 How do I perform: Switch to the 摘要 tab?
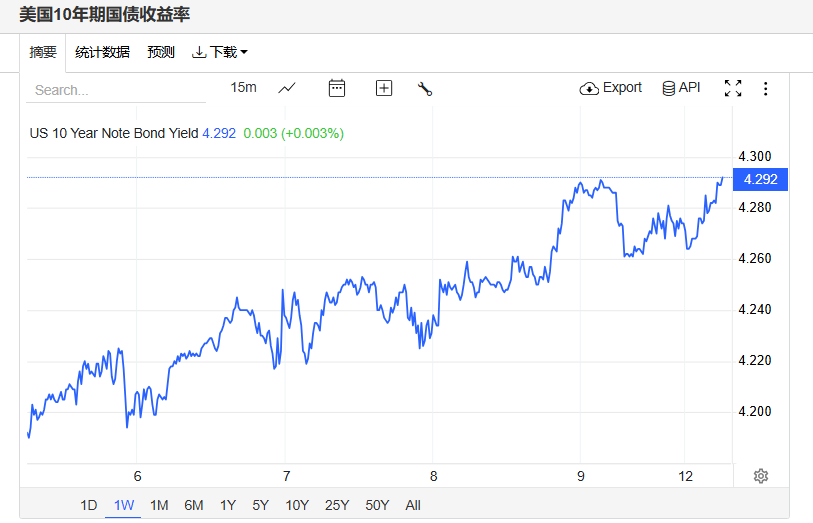click(43, 52)
